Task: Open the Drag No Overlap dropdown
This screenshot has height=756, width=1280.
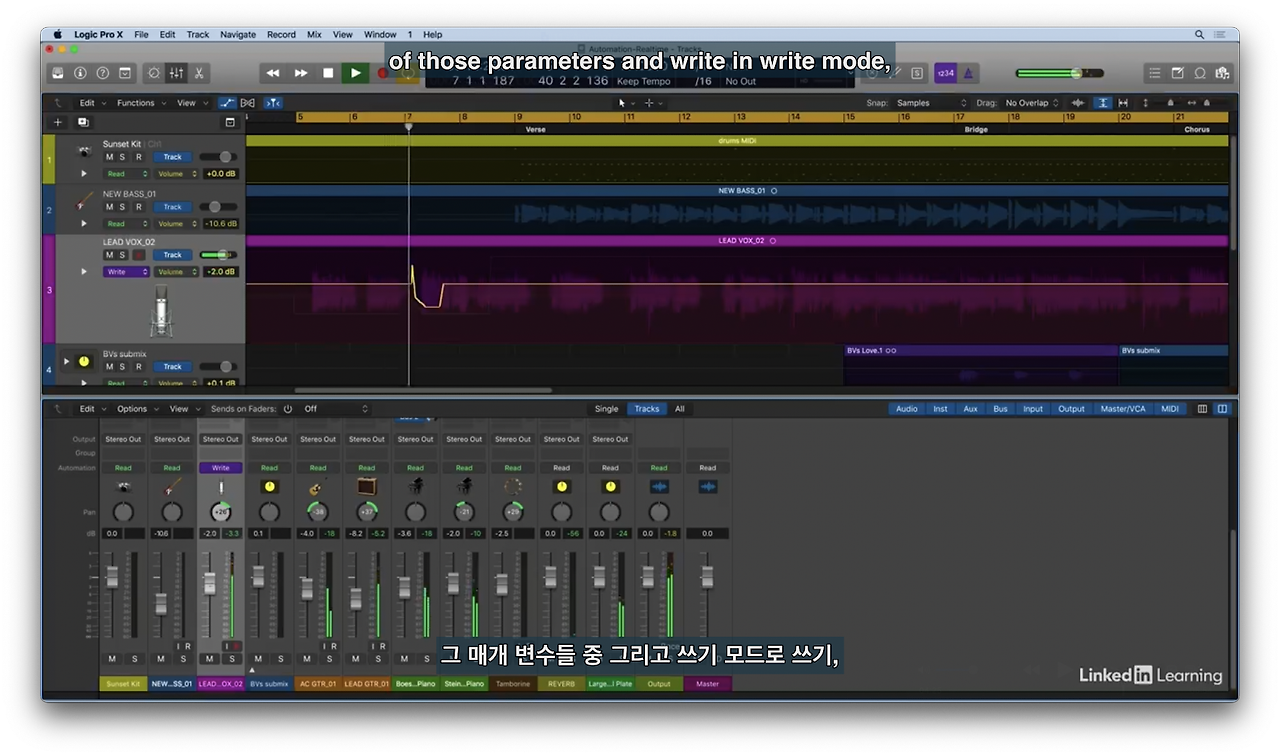Action: pos(1031,103)
